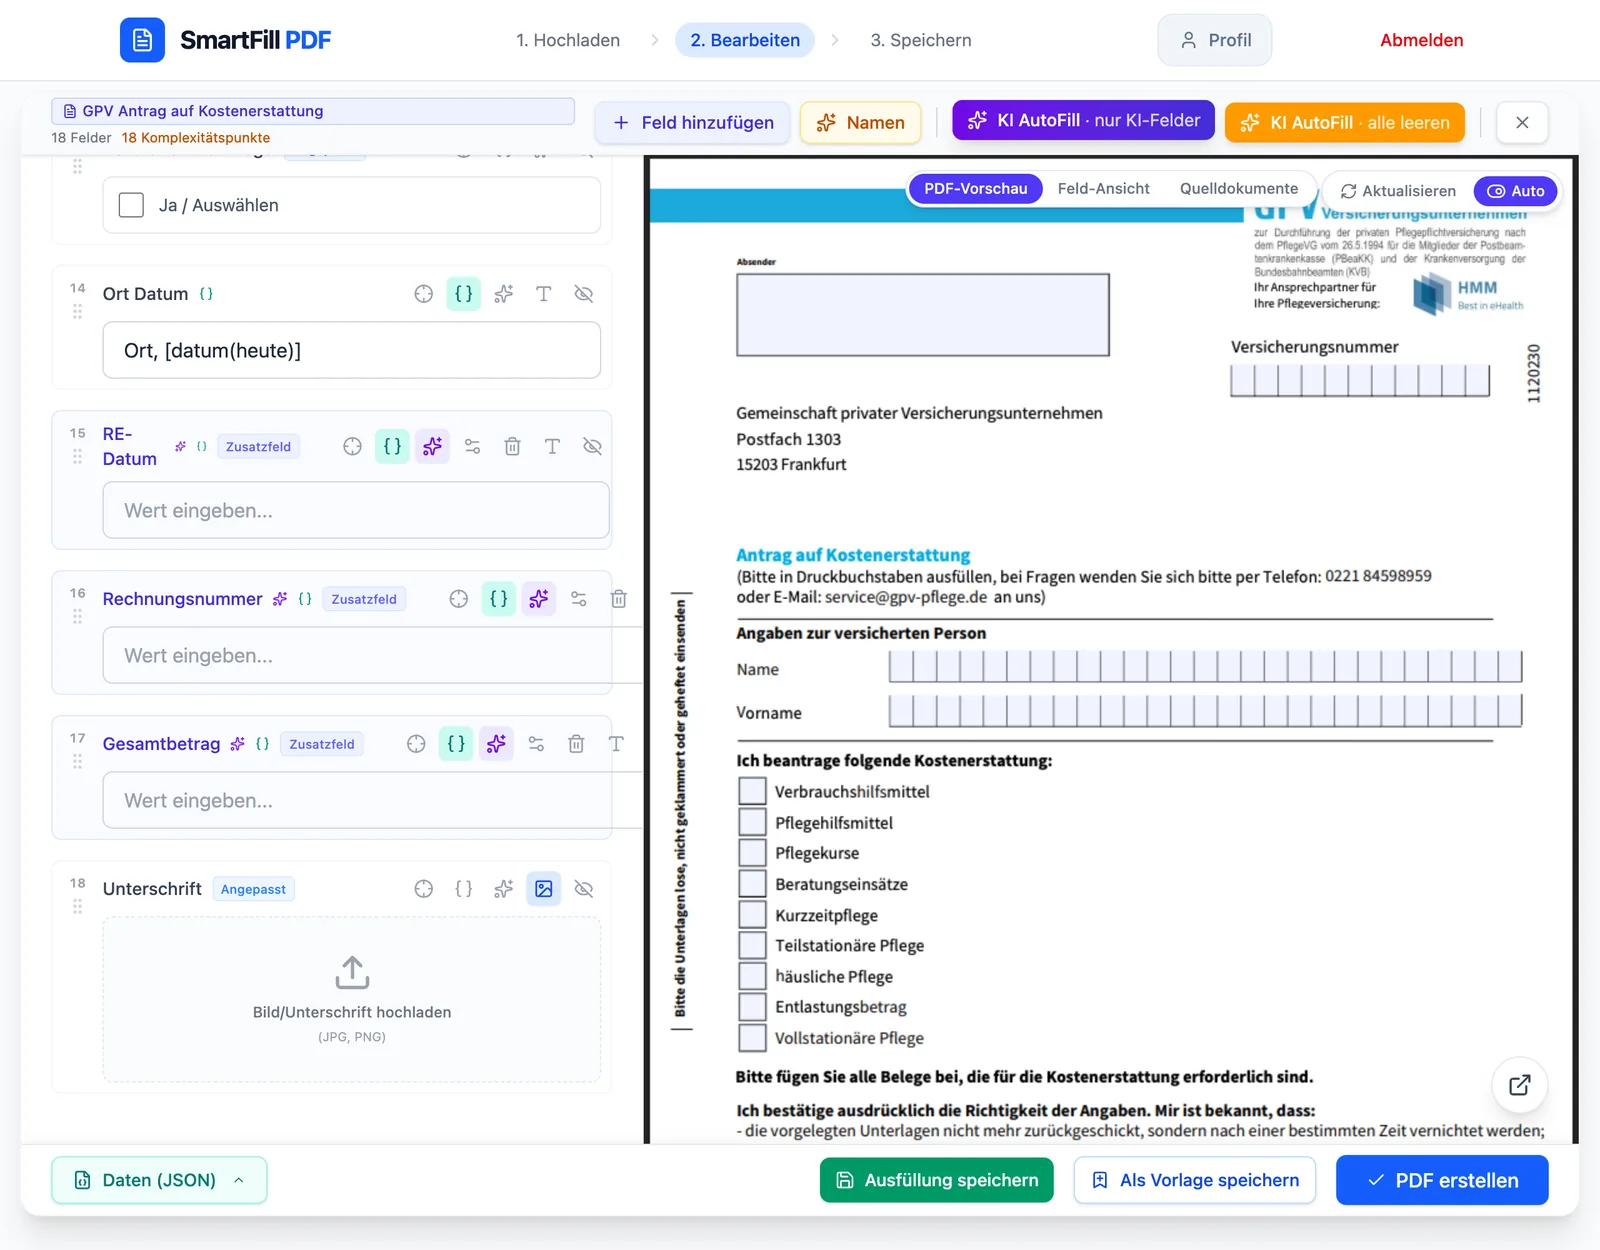Hide the RE-Datum field with the eye icon
Viewport: 1600px width, 1250px height.
click(592, 447)
